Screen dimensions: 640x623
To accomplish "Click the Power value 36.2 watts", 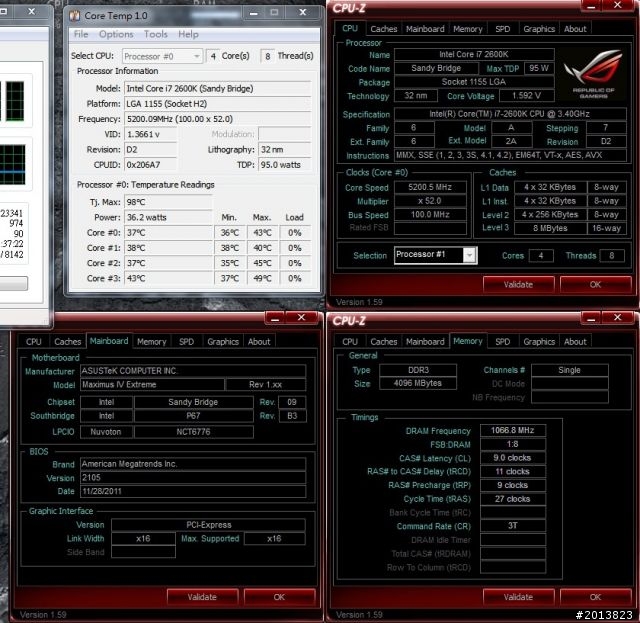I will pos(168,218).
